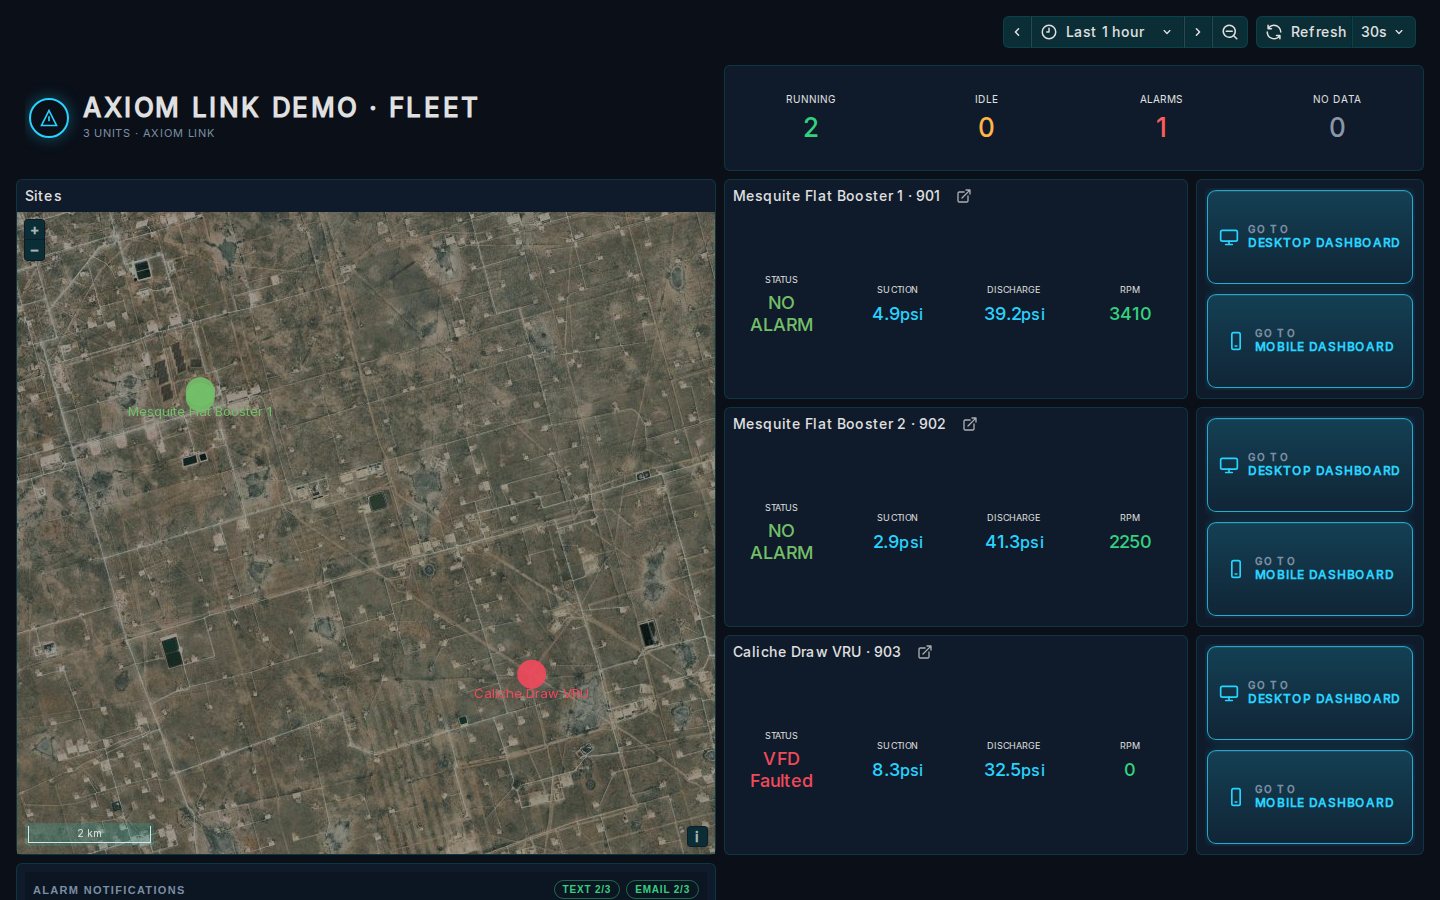Click the VFD Faulted status text
Viewport: 1440px width, 900px height.
coord(782,770)
